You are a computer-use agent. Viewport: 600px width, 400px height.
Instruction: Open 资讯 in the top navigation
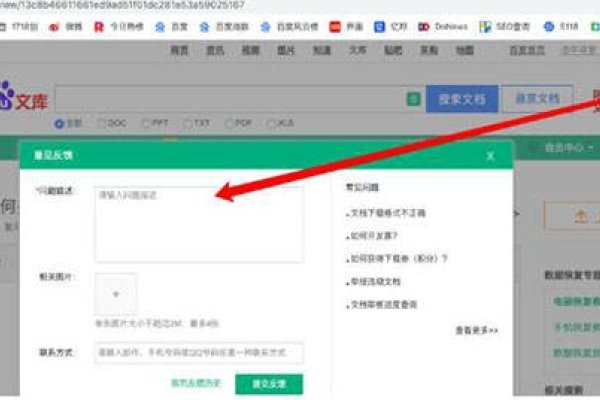click(215, 50)
